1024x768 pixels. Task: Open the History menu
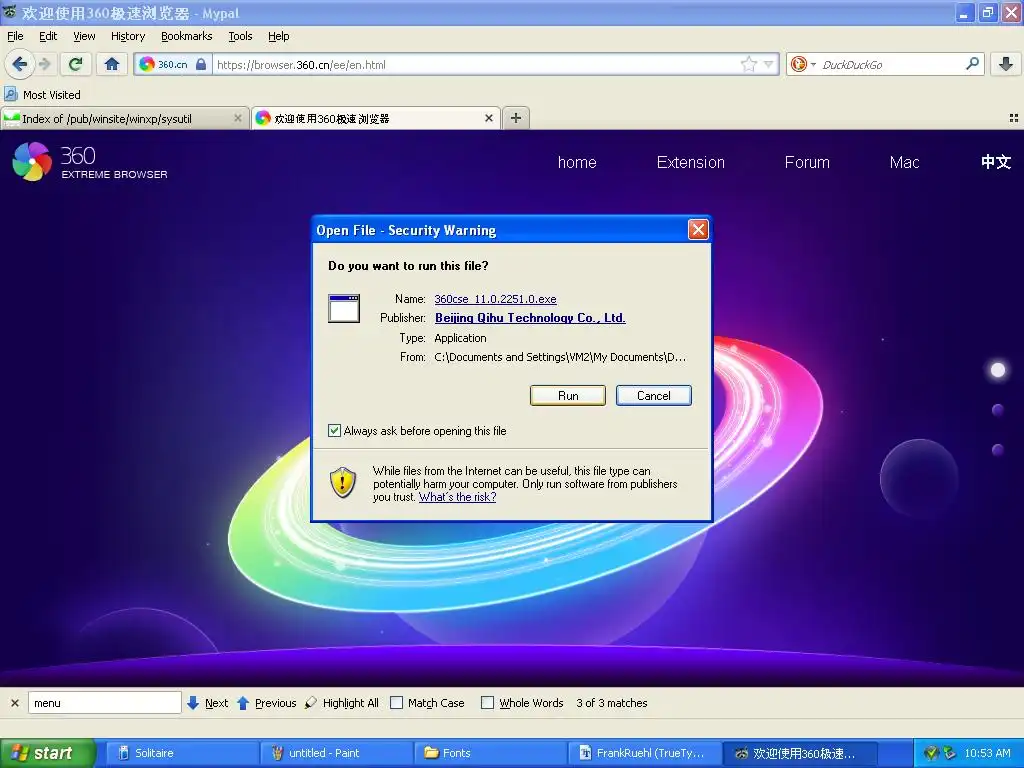tap(128, 36)
